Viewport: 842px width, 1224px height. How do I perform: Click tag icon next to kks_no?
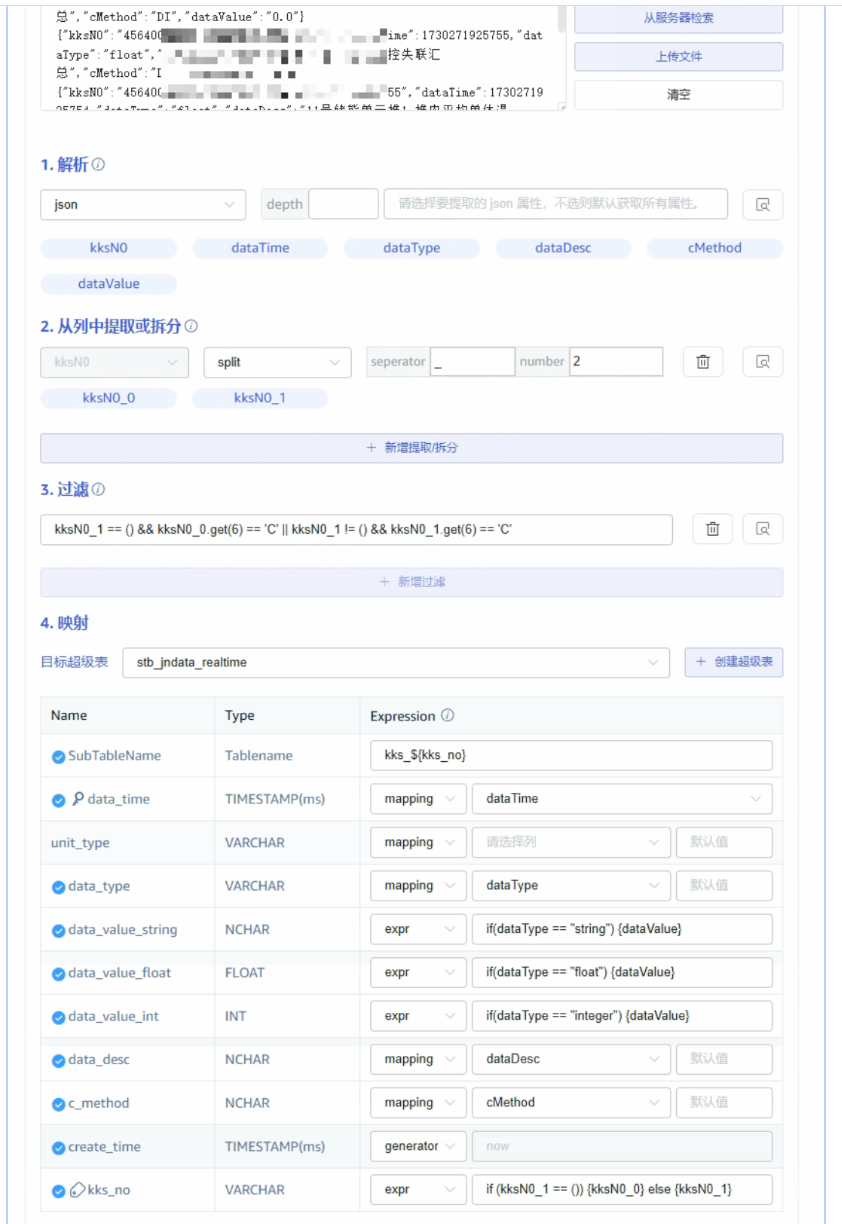pyautogui.click(x=77, y=1190)
